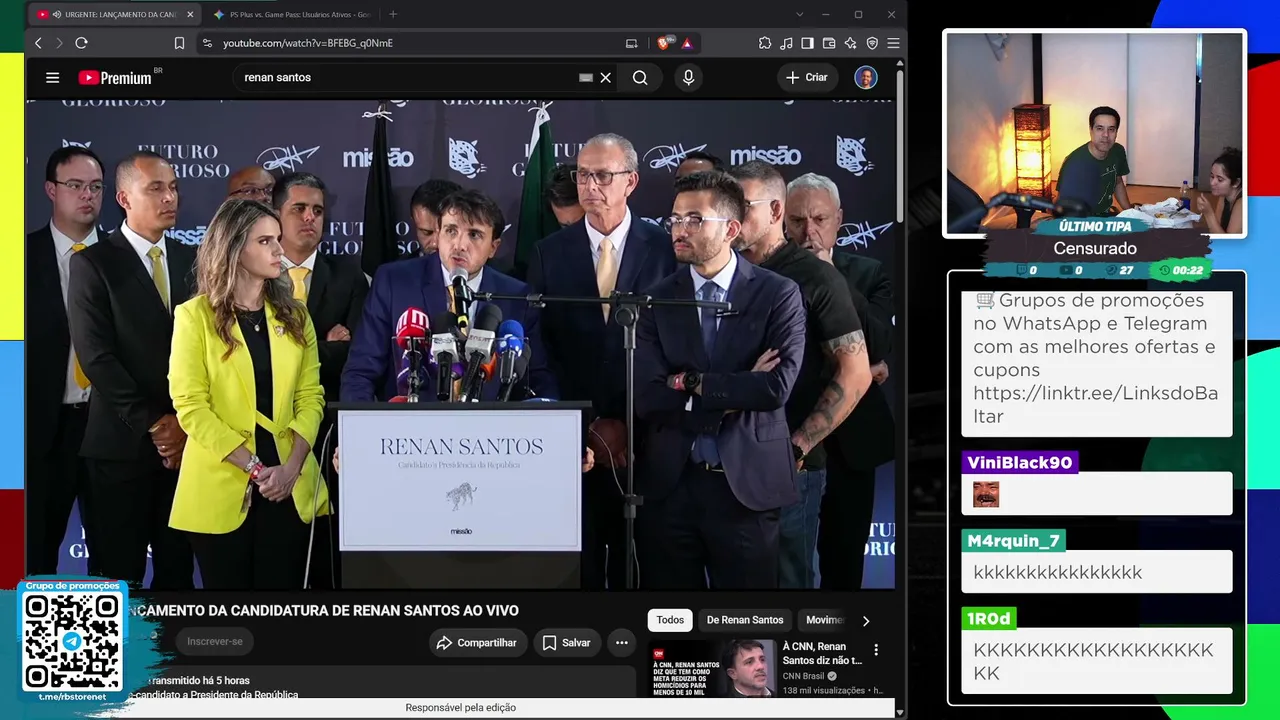Viewport: 1280px width, 720px height.
Task: Click the Inscrever-se button
Action: (x=214, y=641)
